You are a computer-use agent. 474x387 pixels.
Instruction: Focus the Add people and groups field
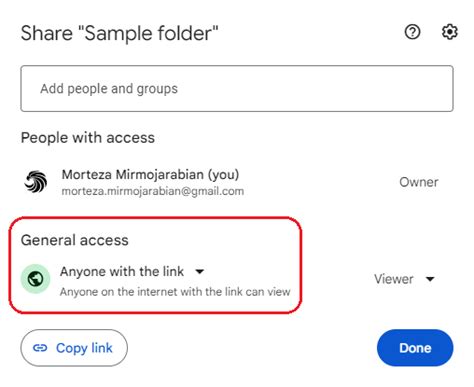(x=237, y=88)
